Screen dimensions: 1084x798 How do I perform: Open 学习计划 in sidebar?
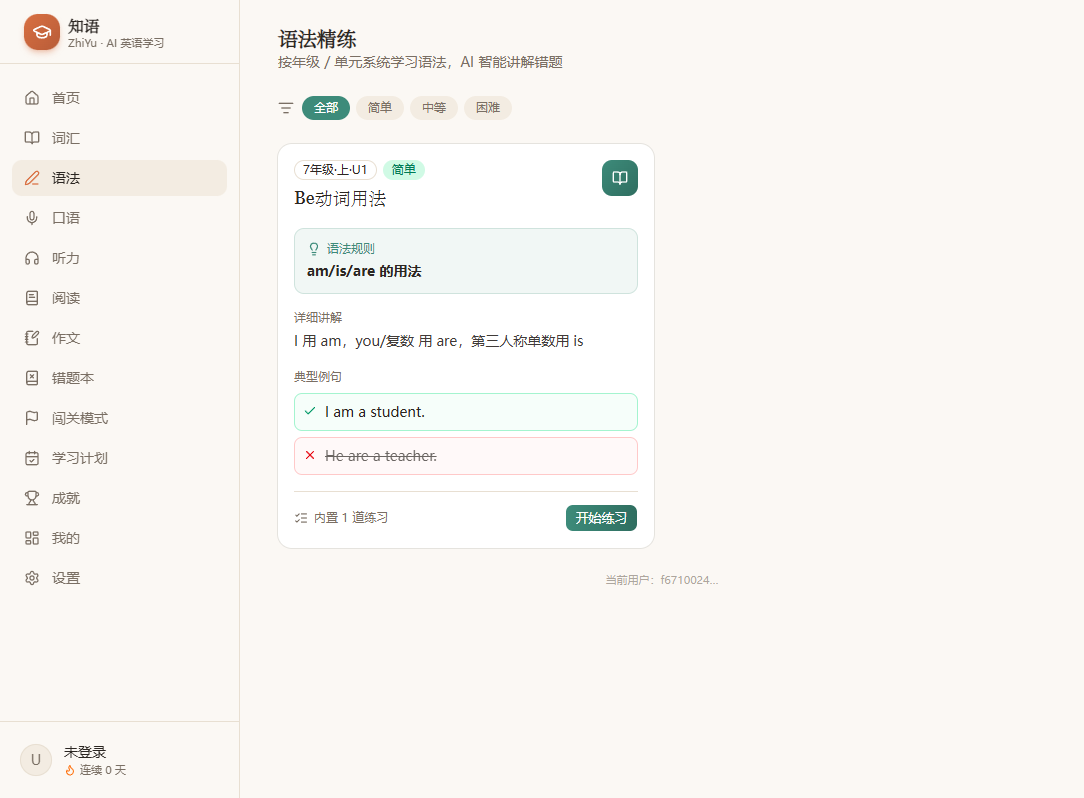click(120, 458)
